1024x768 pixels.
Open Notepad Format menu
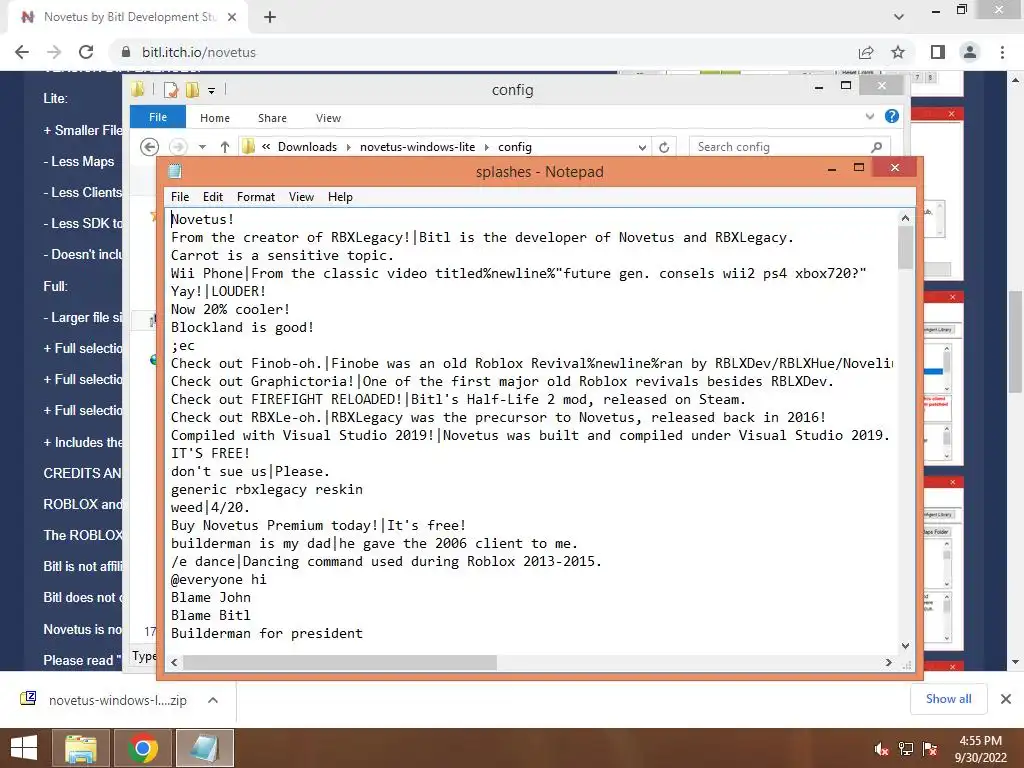coord(255,197)
